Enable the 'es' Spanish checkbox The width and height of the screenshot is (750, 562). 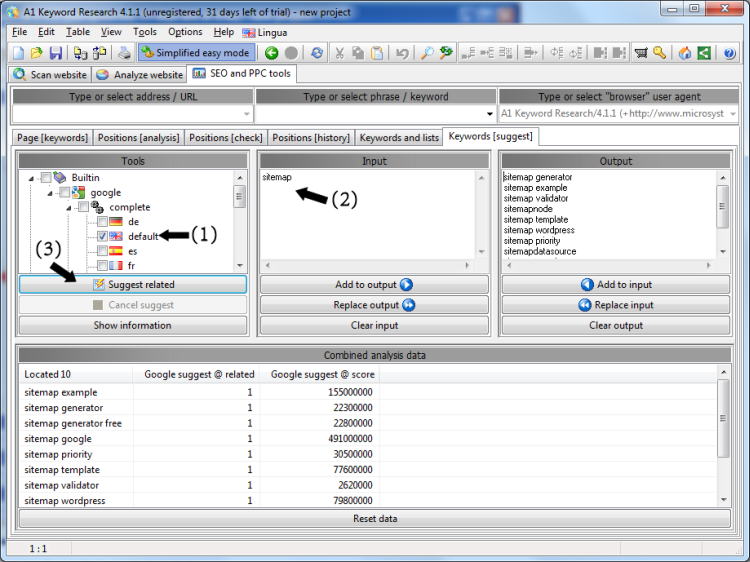coord(103,252)
